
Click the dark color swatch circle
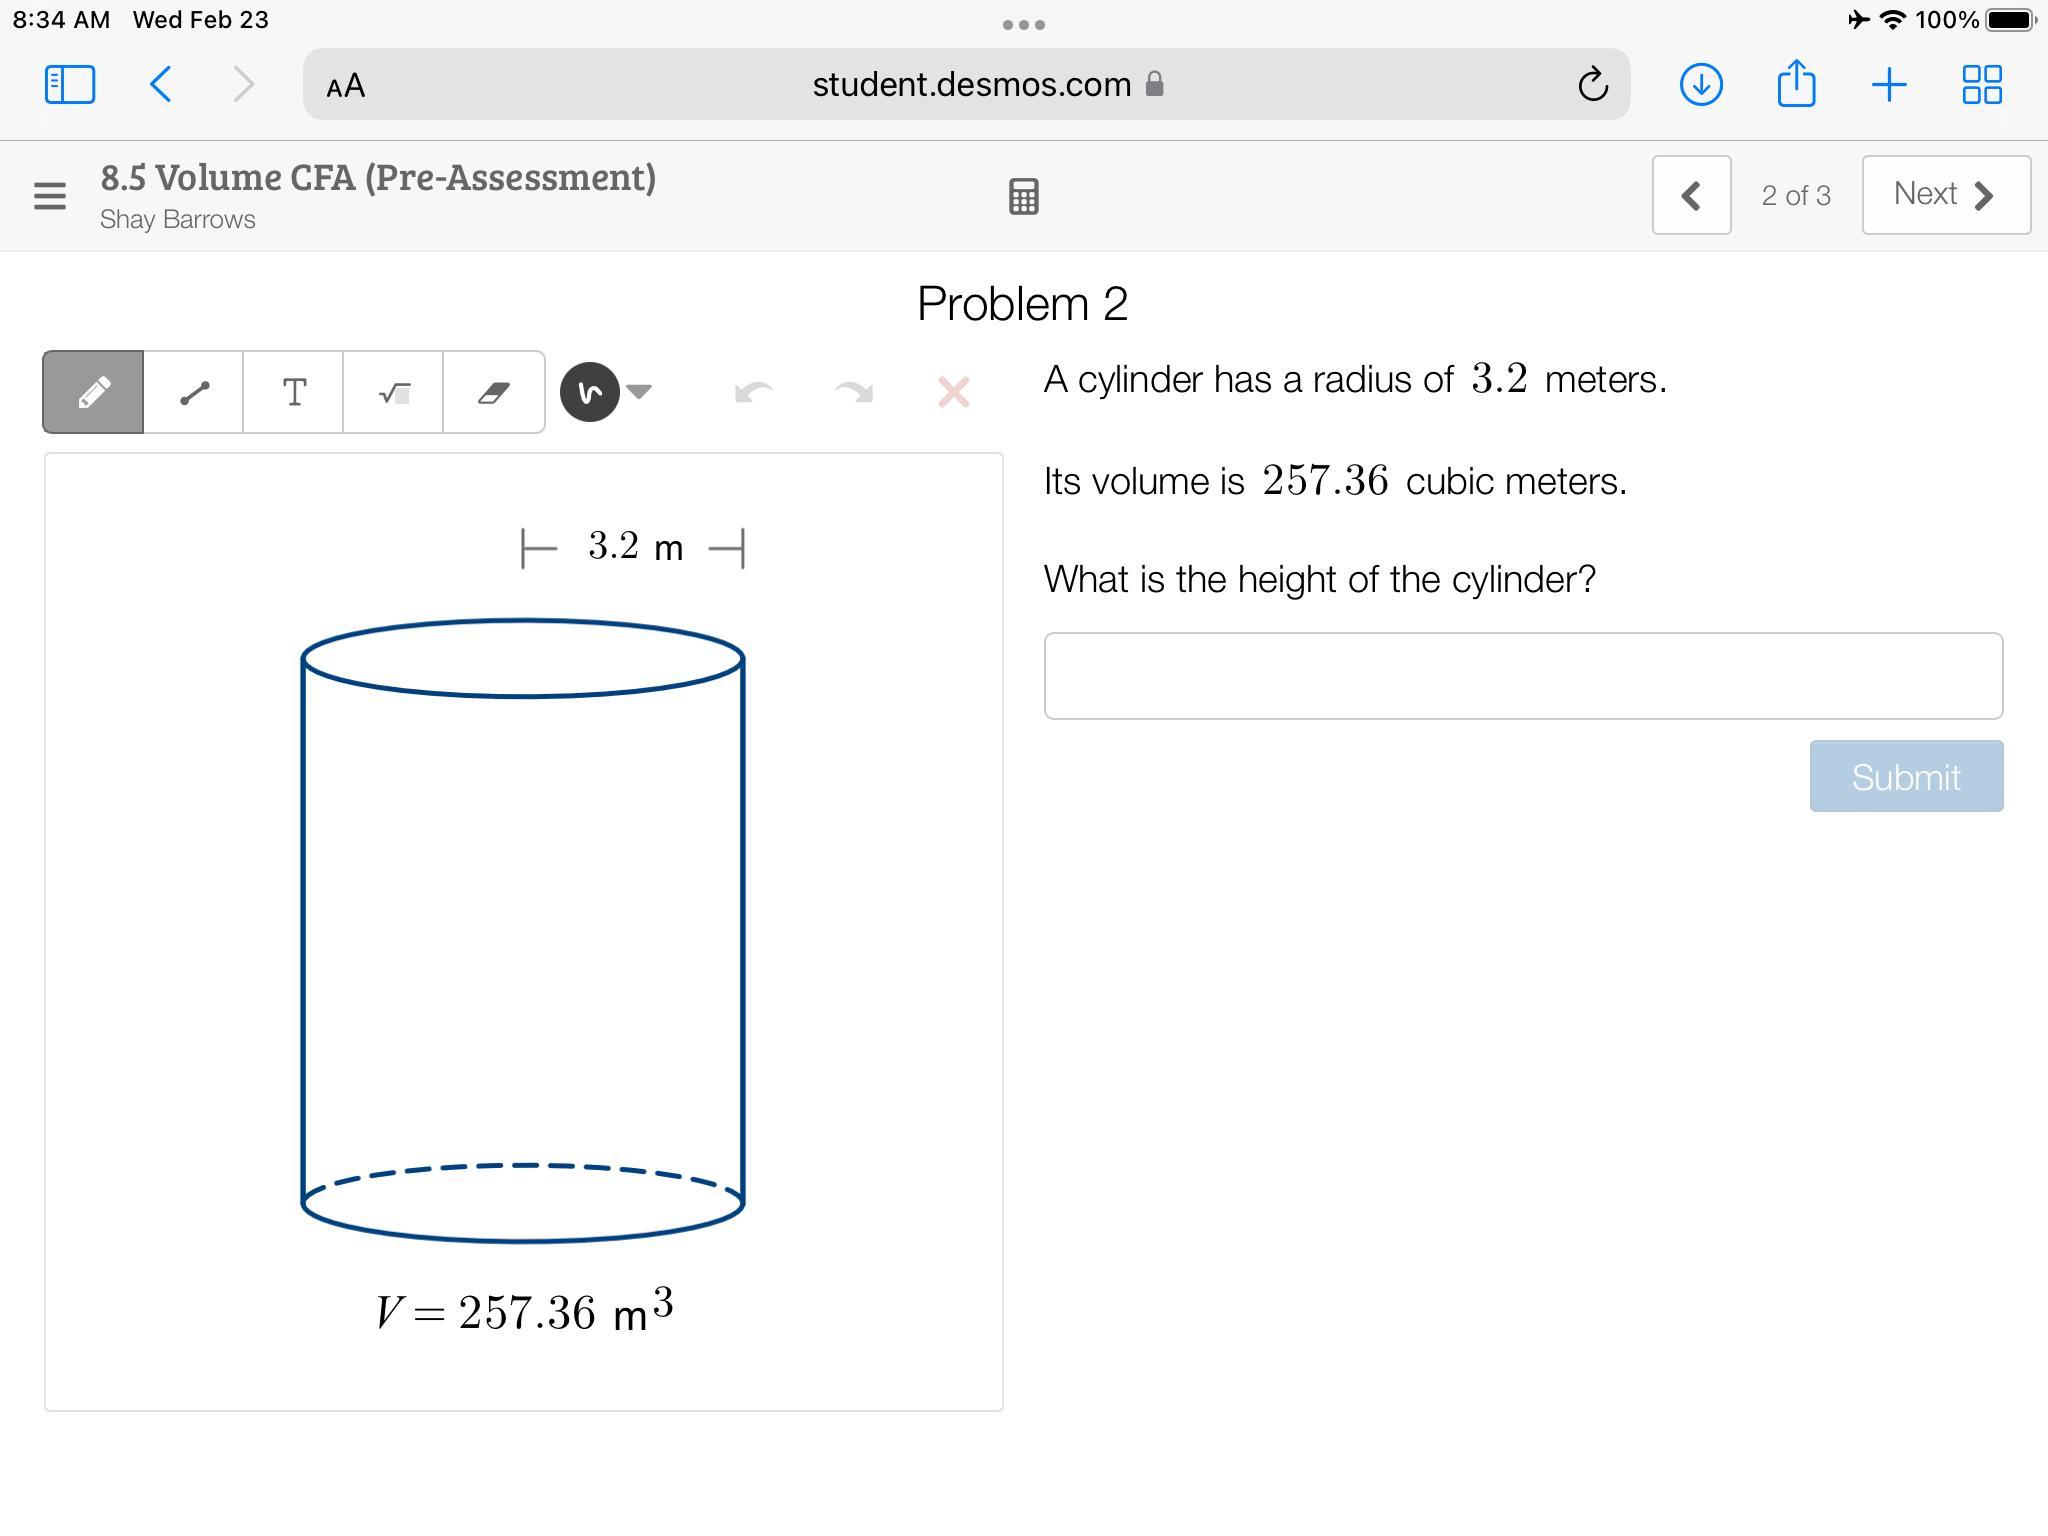589,392
